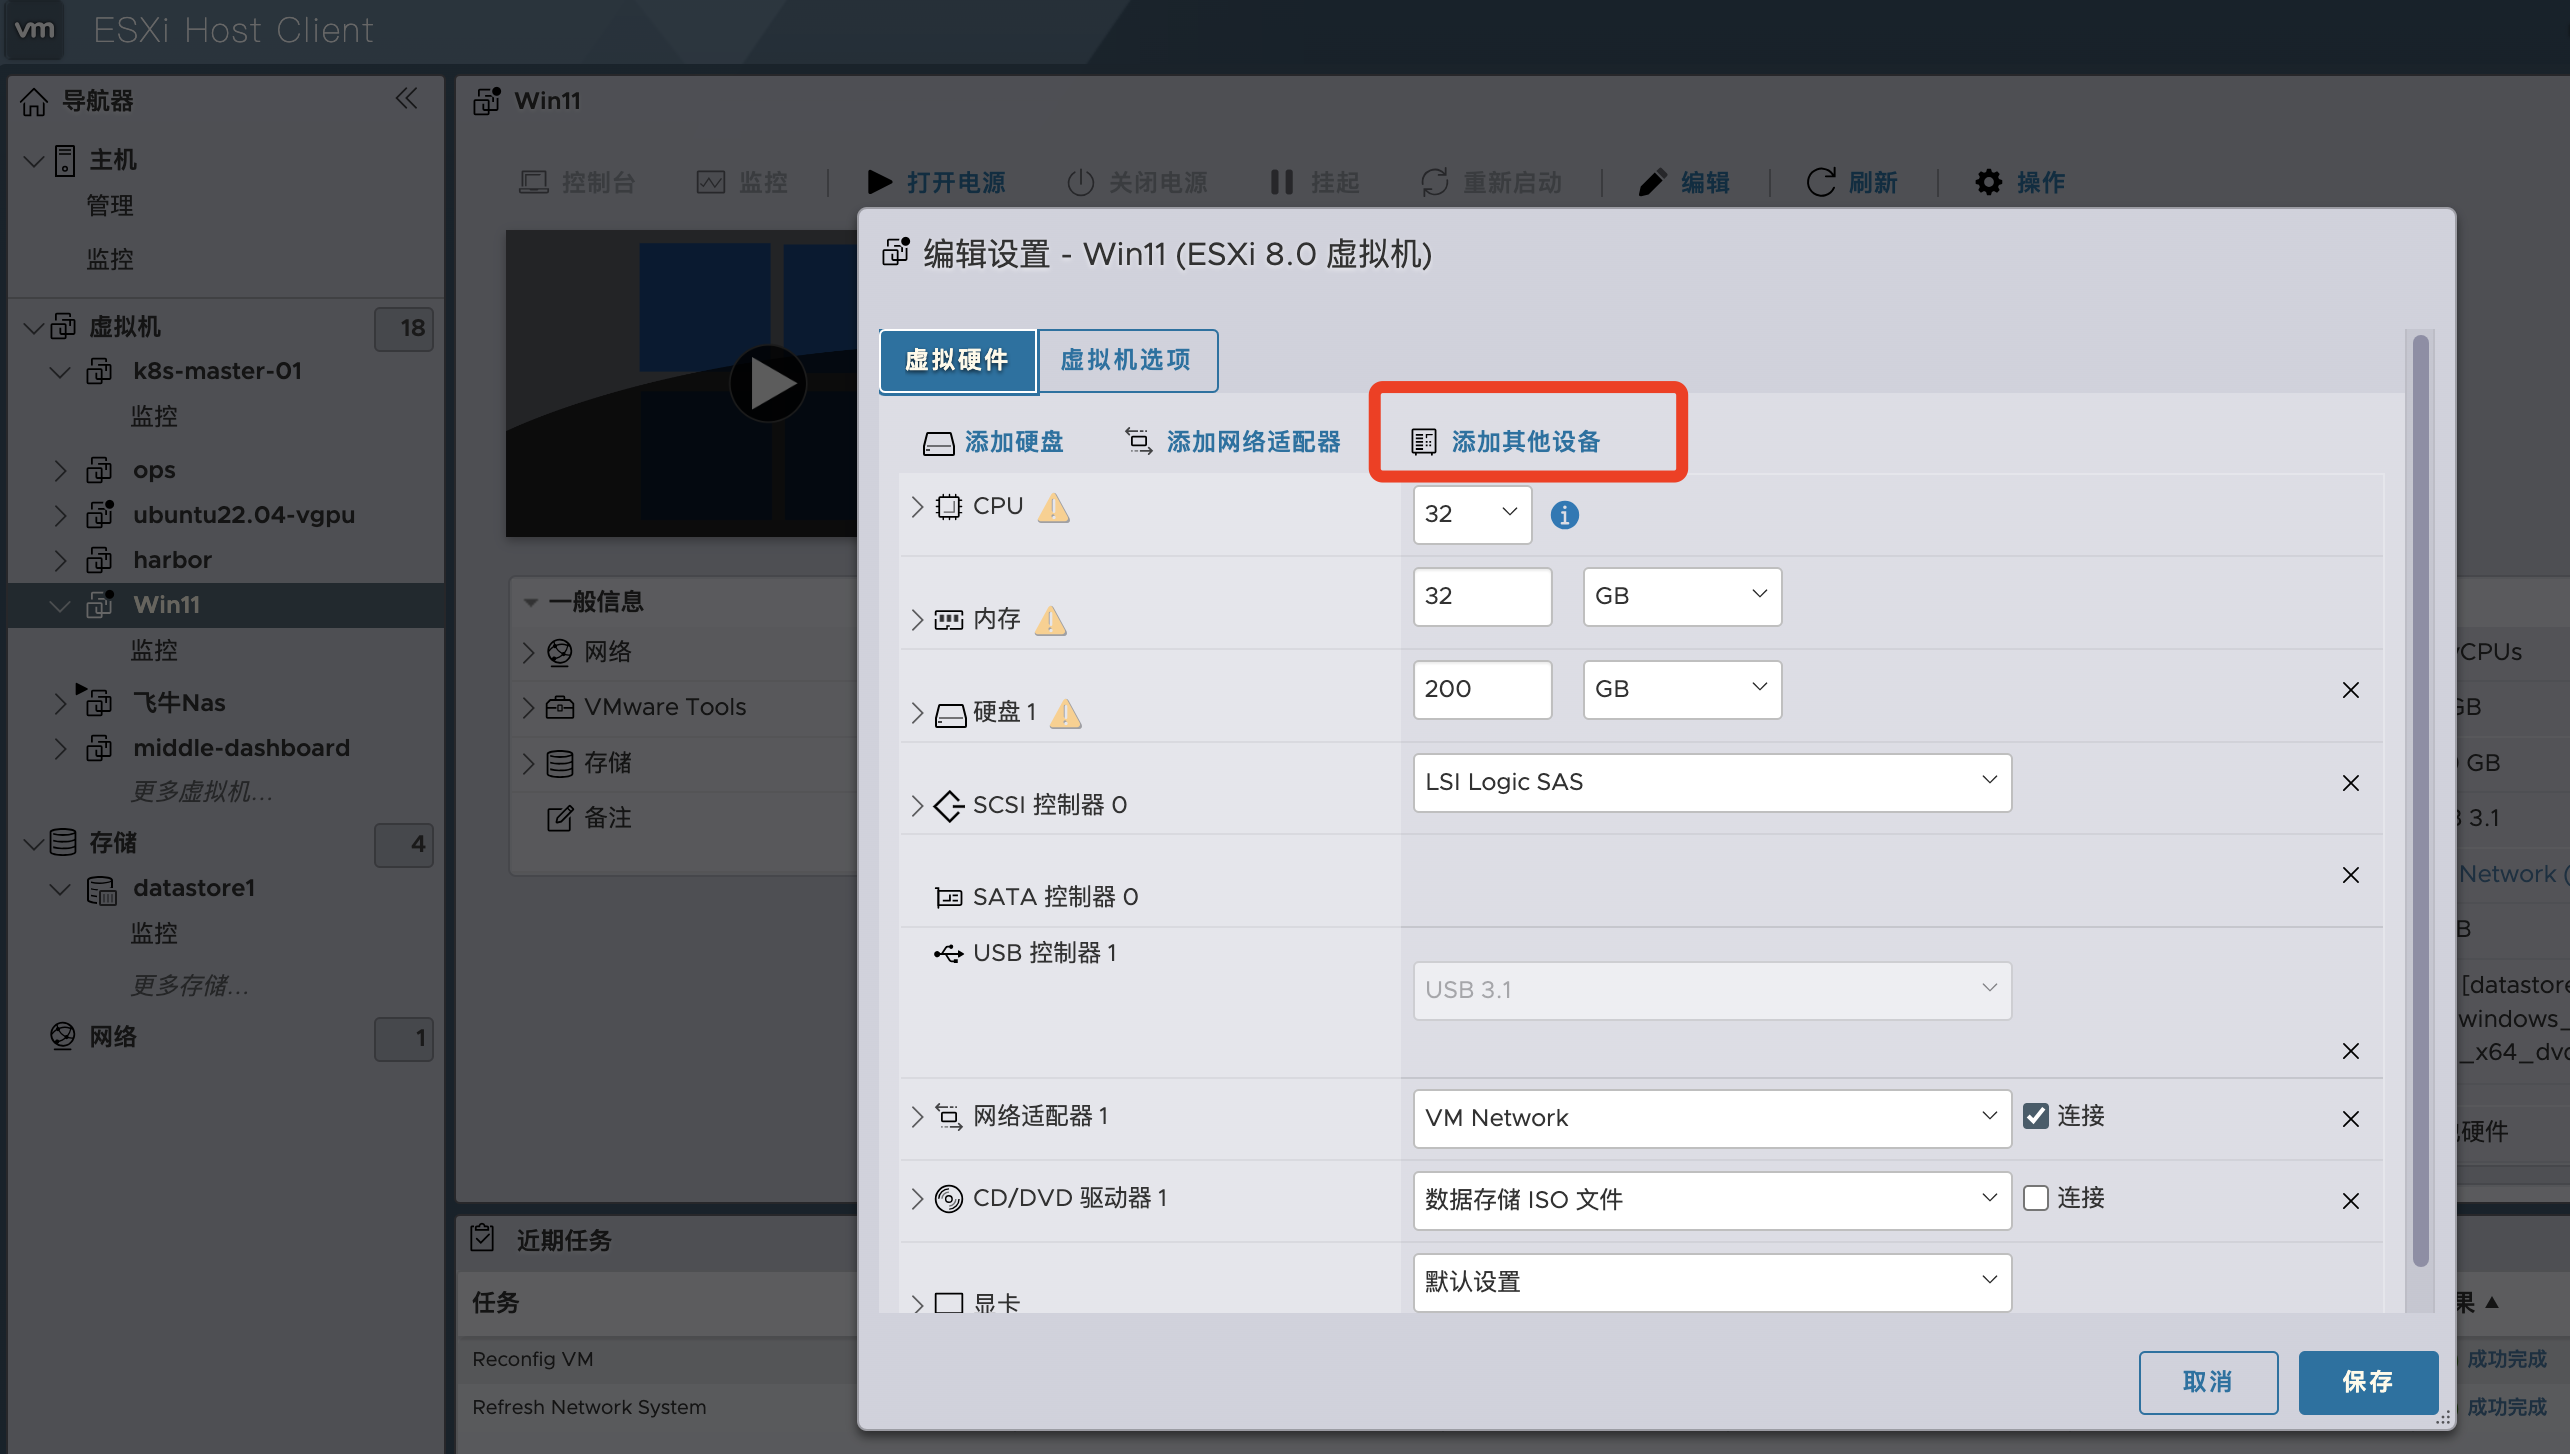The height and width of the screenshot is (1454, 2570).
Task: Select the 虚拟硬件 tab
Action: pos(957,361)
